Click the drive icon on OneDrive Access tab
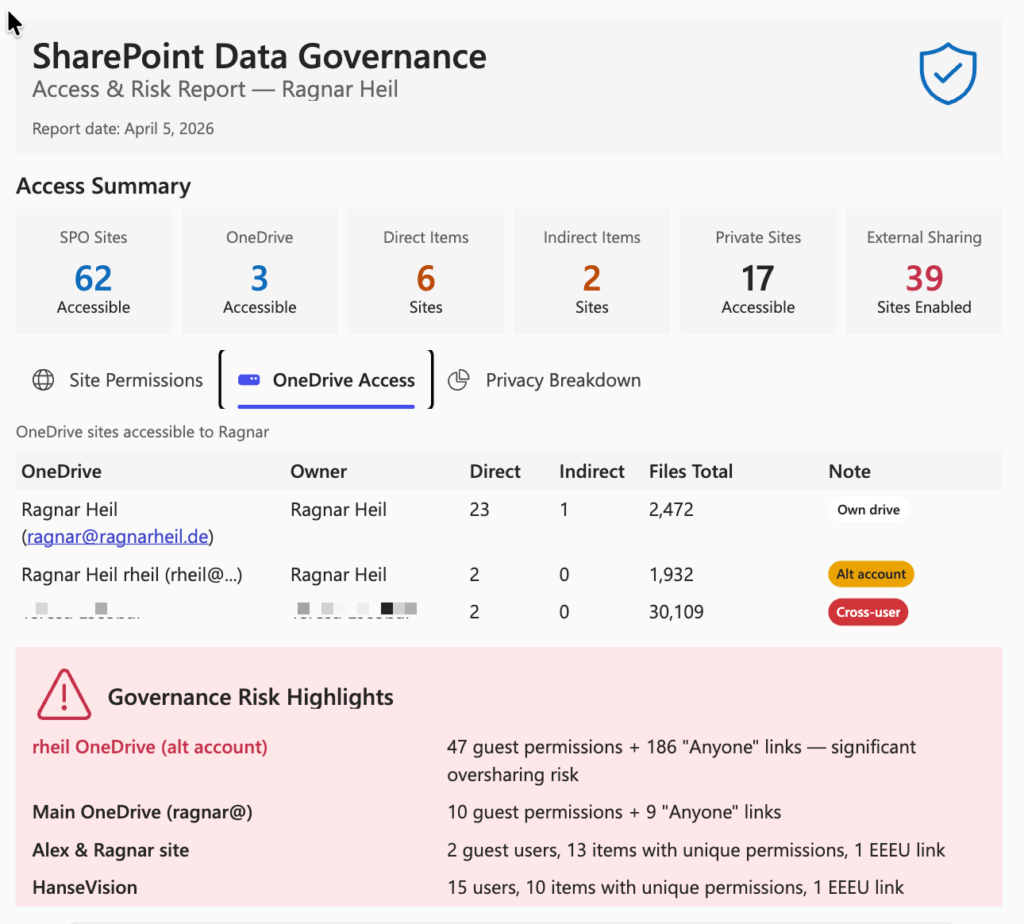Screen dimensions: 1024x924 (x=249, y=380)
